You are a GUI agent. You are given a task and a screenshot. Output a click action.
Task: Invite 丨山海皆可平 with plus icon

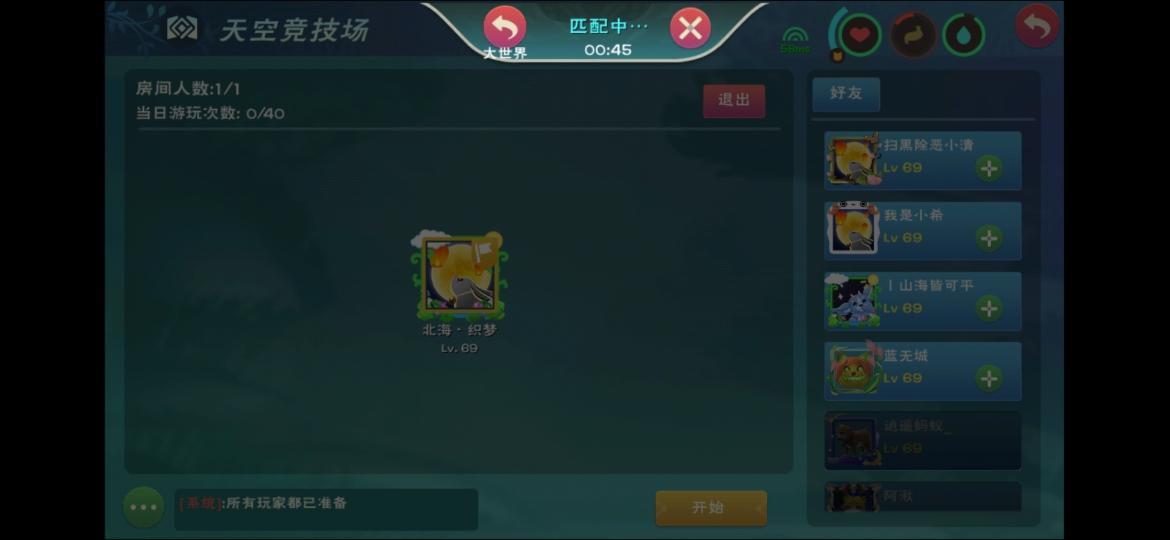click(x=989, y=309)
